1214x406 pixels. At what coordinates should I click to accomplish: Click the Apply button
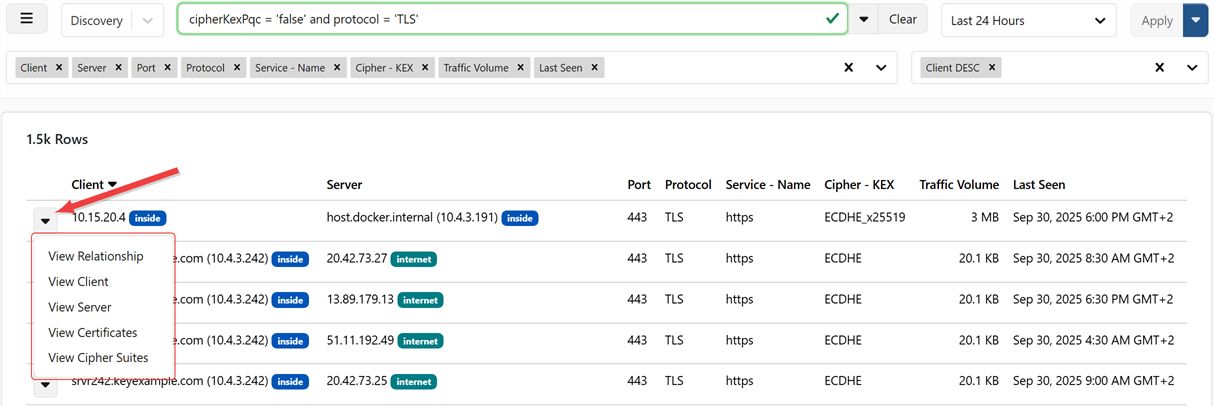point(1157,20)
